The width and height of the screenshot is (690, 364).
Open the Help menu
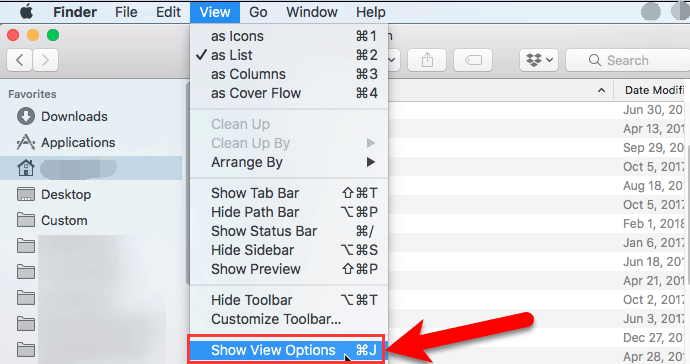(x=371, y=12)
